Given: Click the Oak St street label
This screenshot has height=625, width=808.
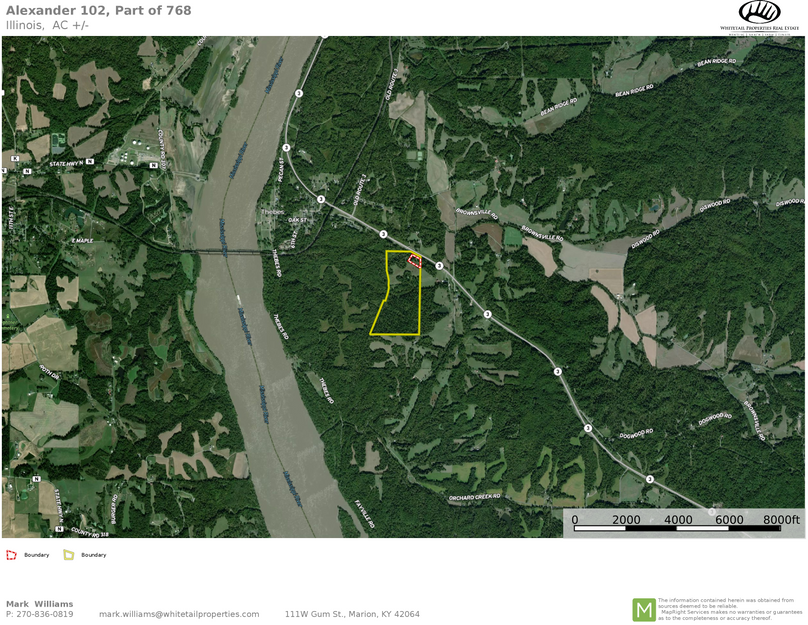Looking at the screenshot, I should [x=297, y=220].
